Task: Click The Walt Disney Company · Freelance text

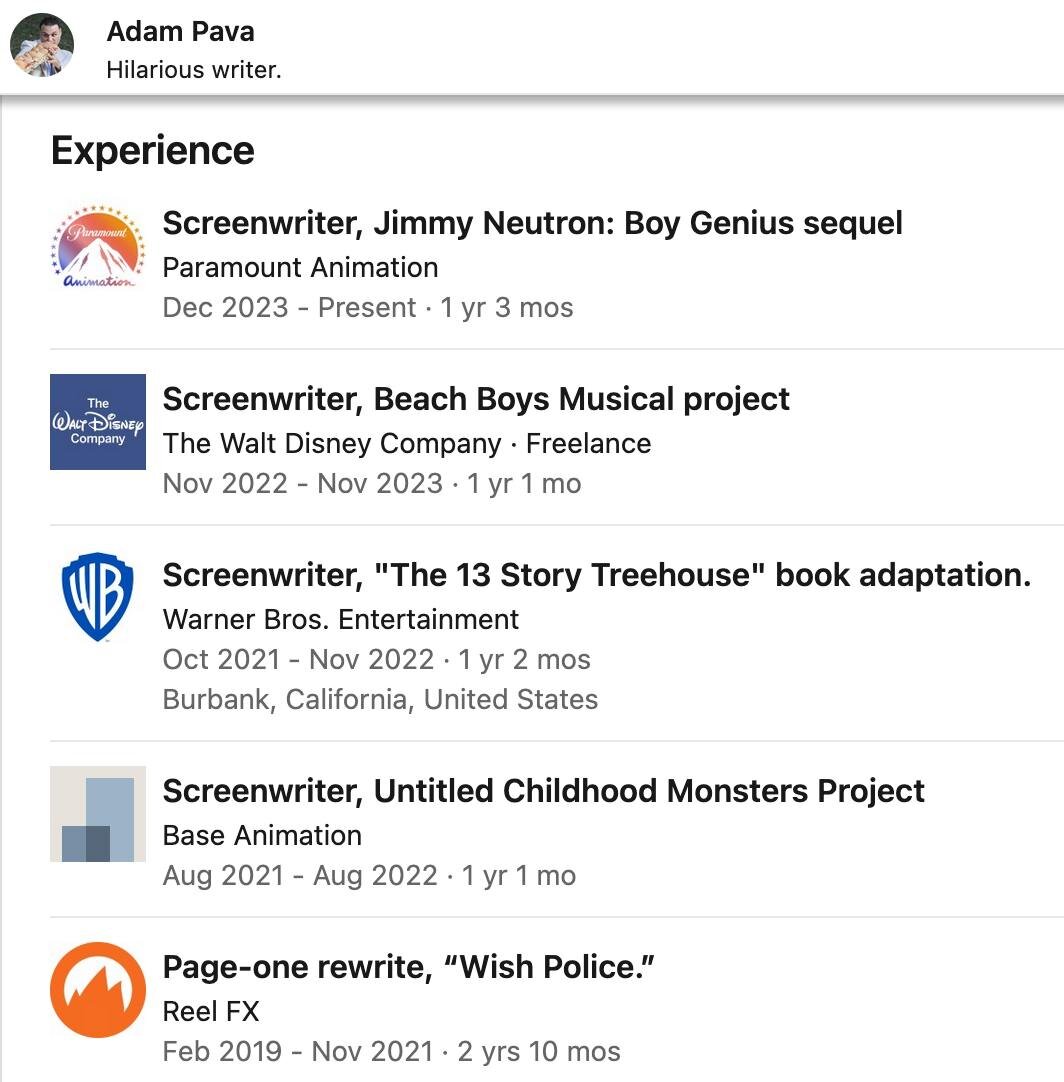Action: click(x=406, y=443)
